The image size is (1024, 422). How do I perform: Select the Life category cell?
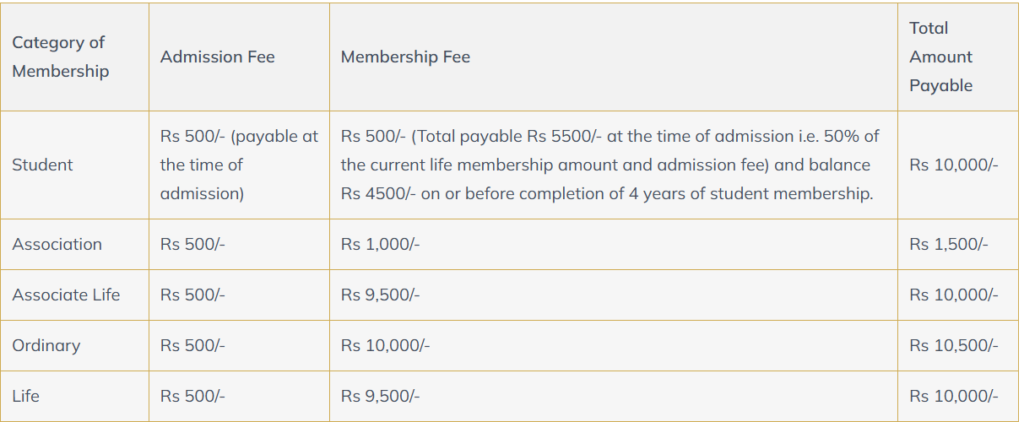pos(26,396)
